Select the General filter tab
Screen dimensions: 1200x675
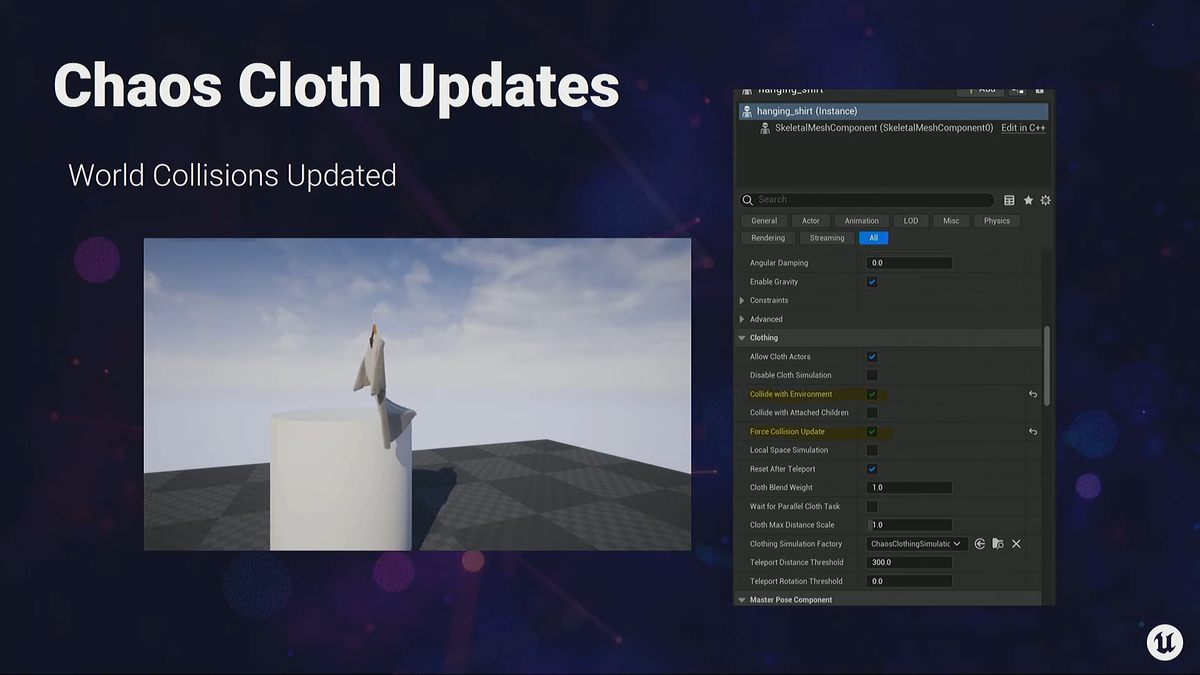tap(764, 221)
